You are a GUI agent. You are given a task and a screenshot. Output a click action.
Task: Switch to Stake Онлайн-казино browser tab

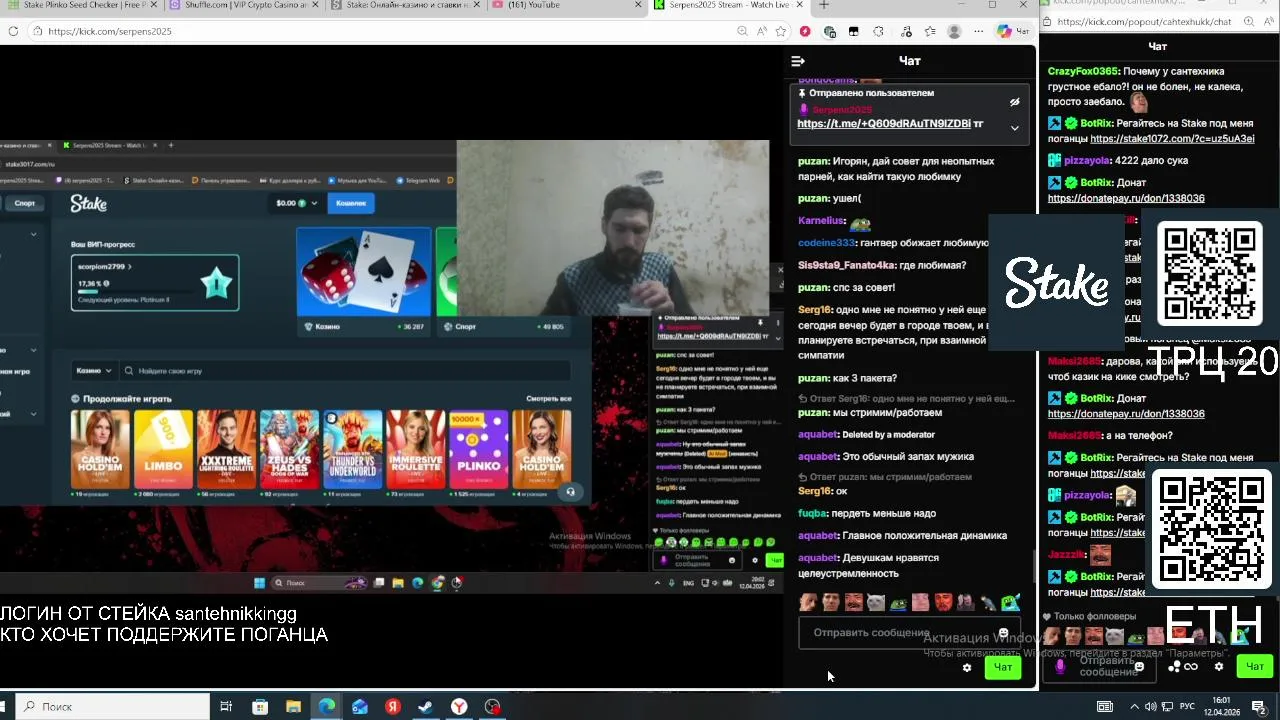408,6
